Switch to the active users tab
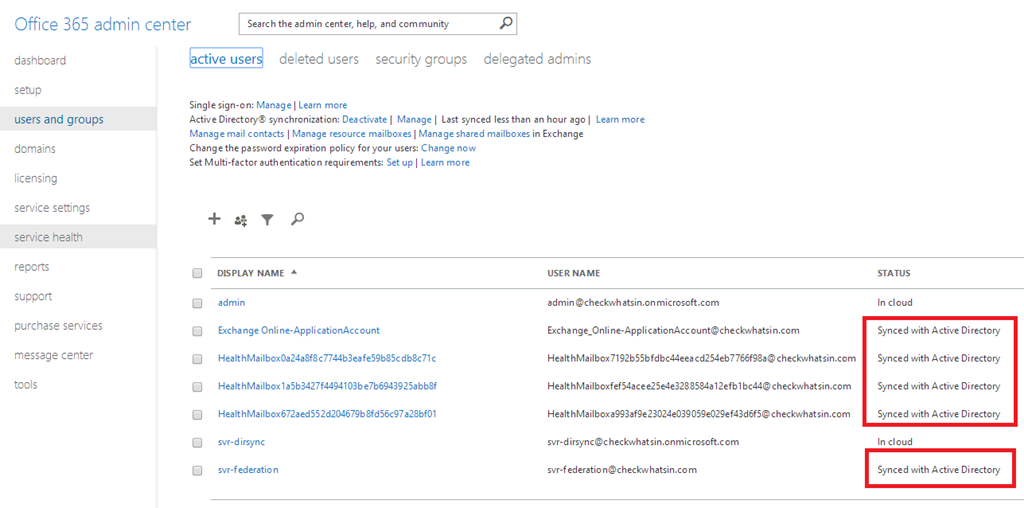This screenshot has width=1024, height=508. [226, 59]
